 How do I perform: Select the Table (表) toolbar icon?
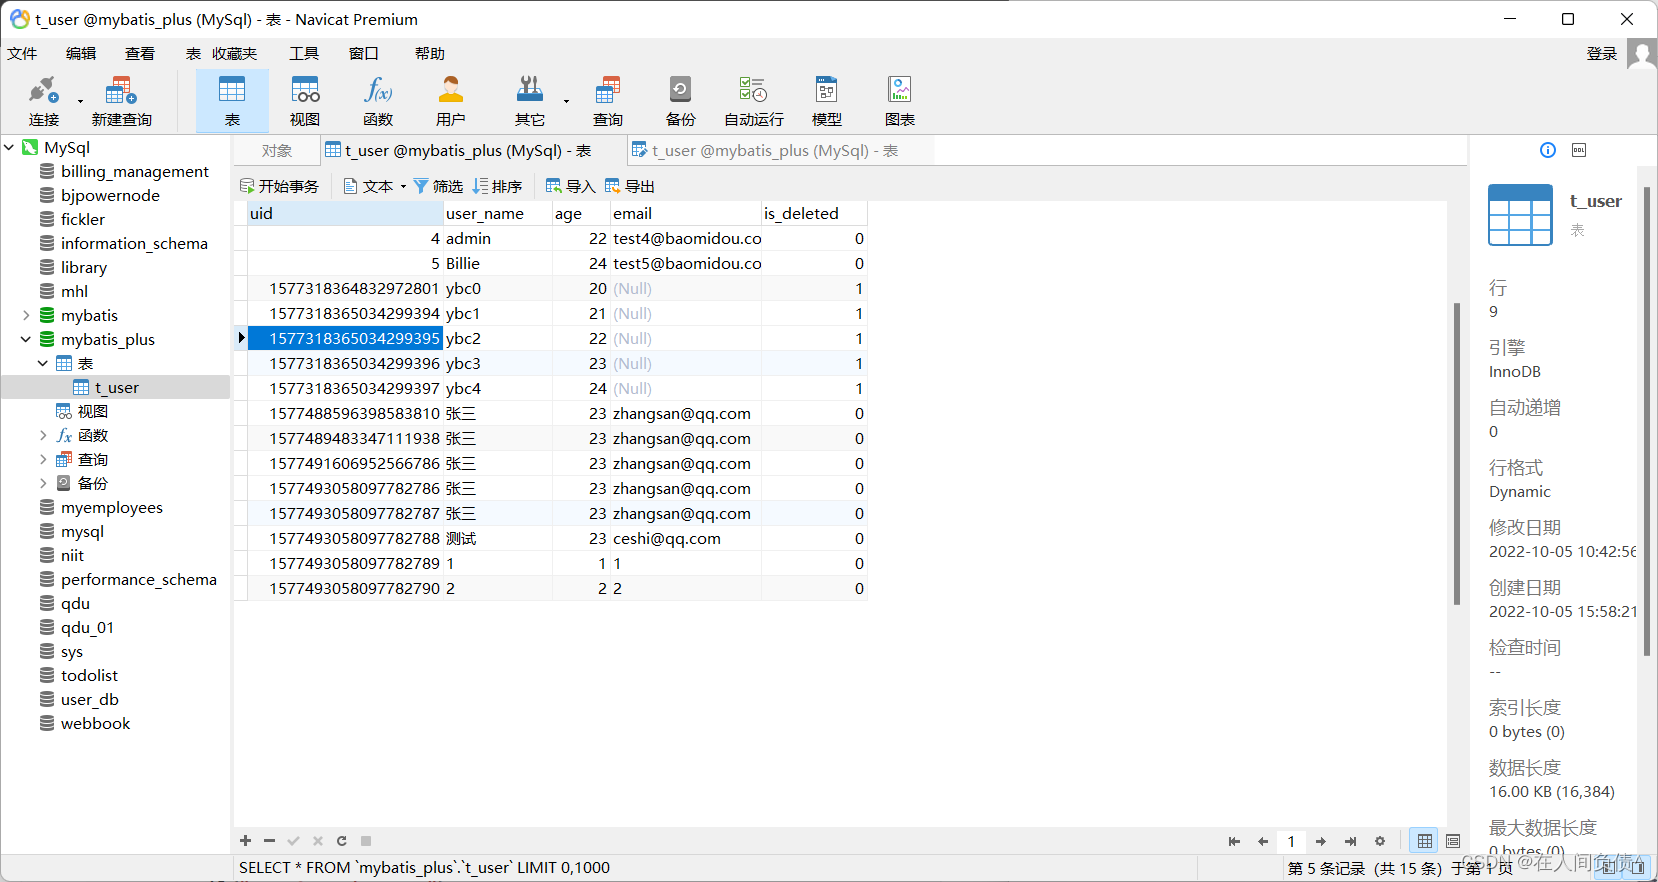232,101
